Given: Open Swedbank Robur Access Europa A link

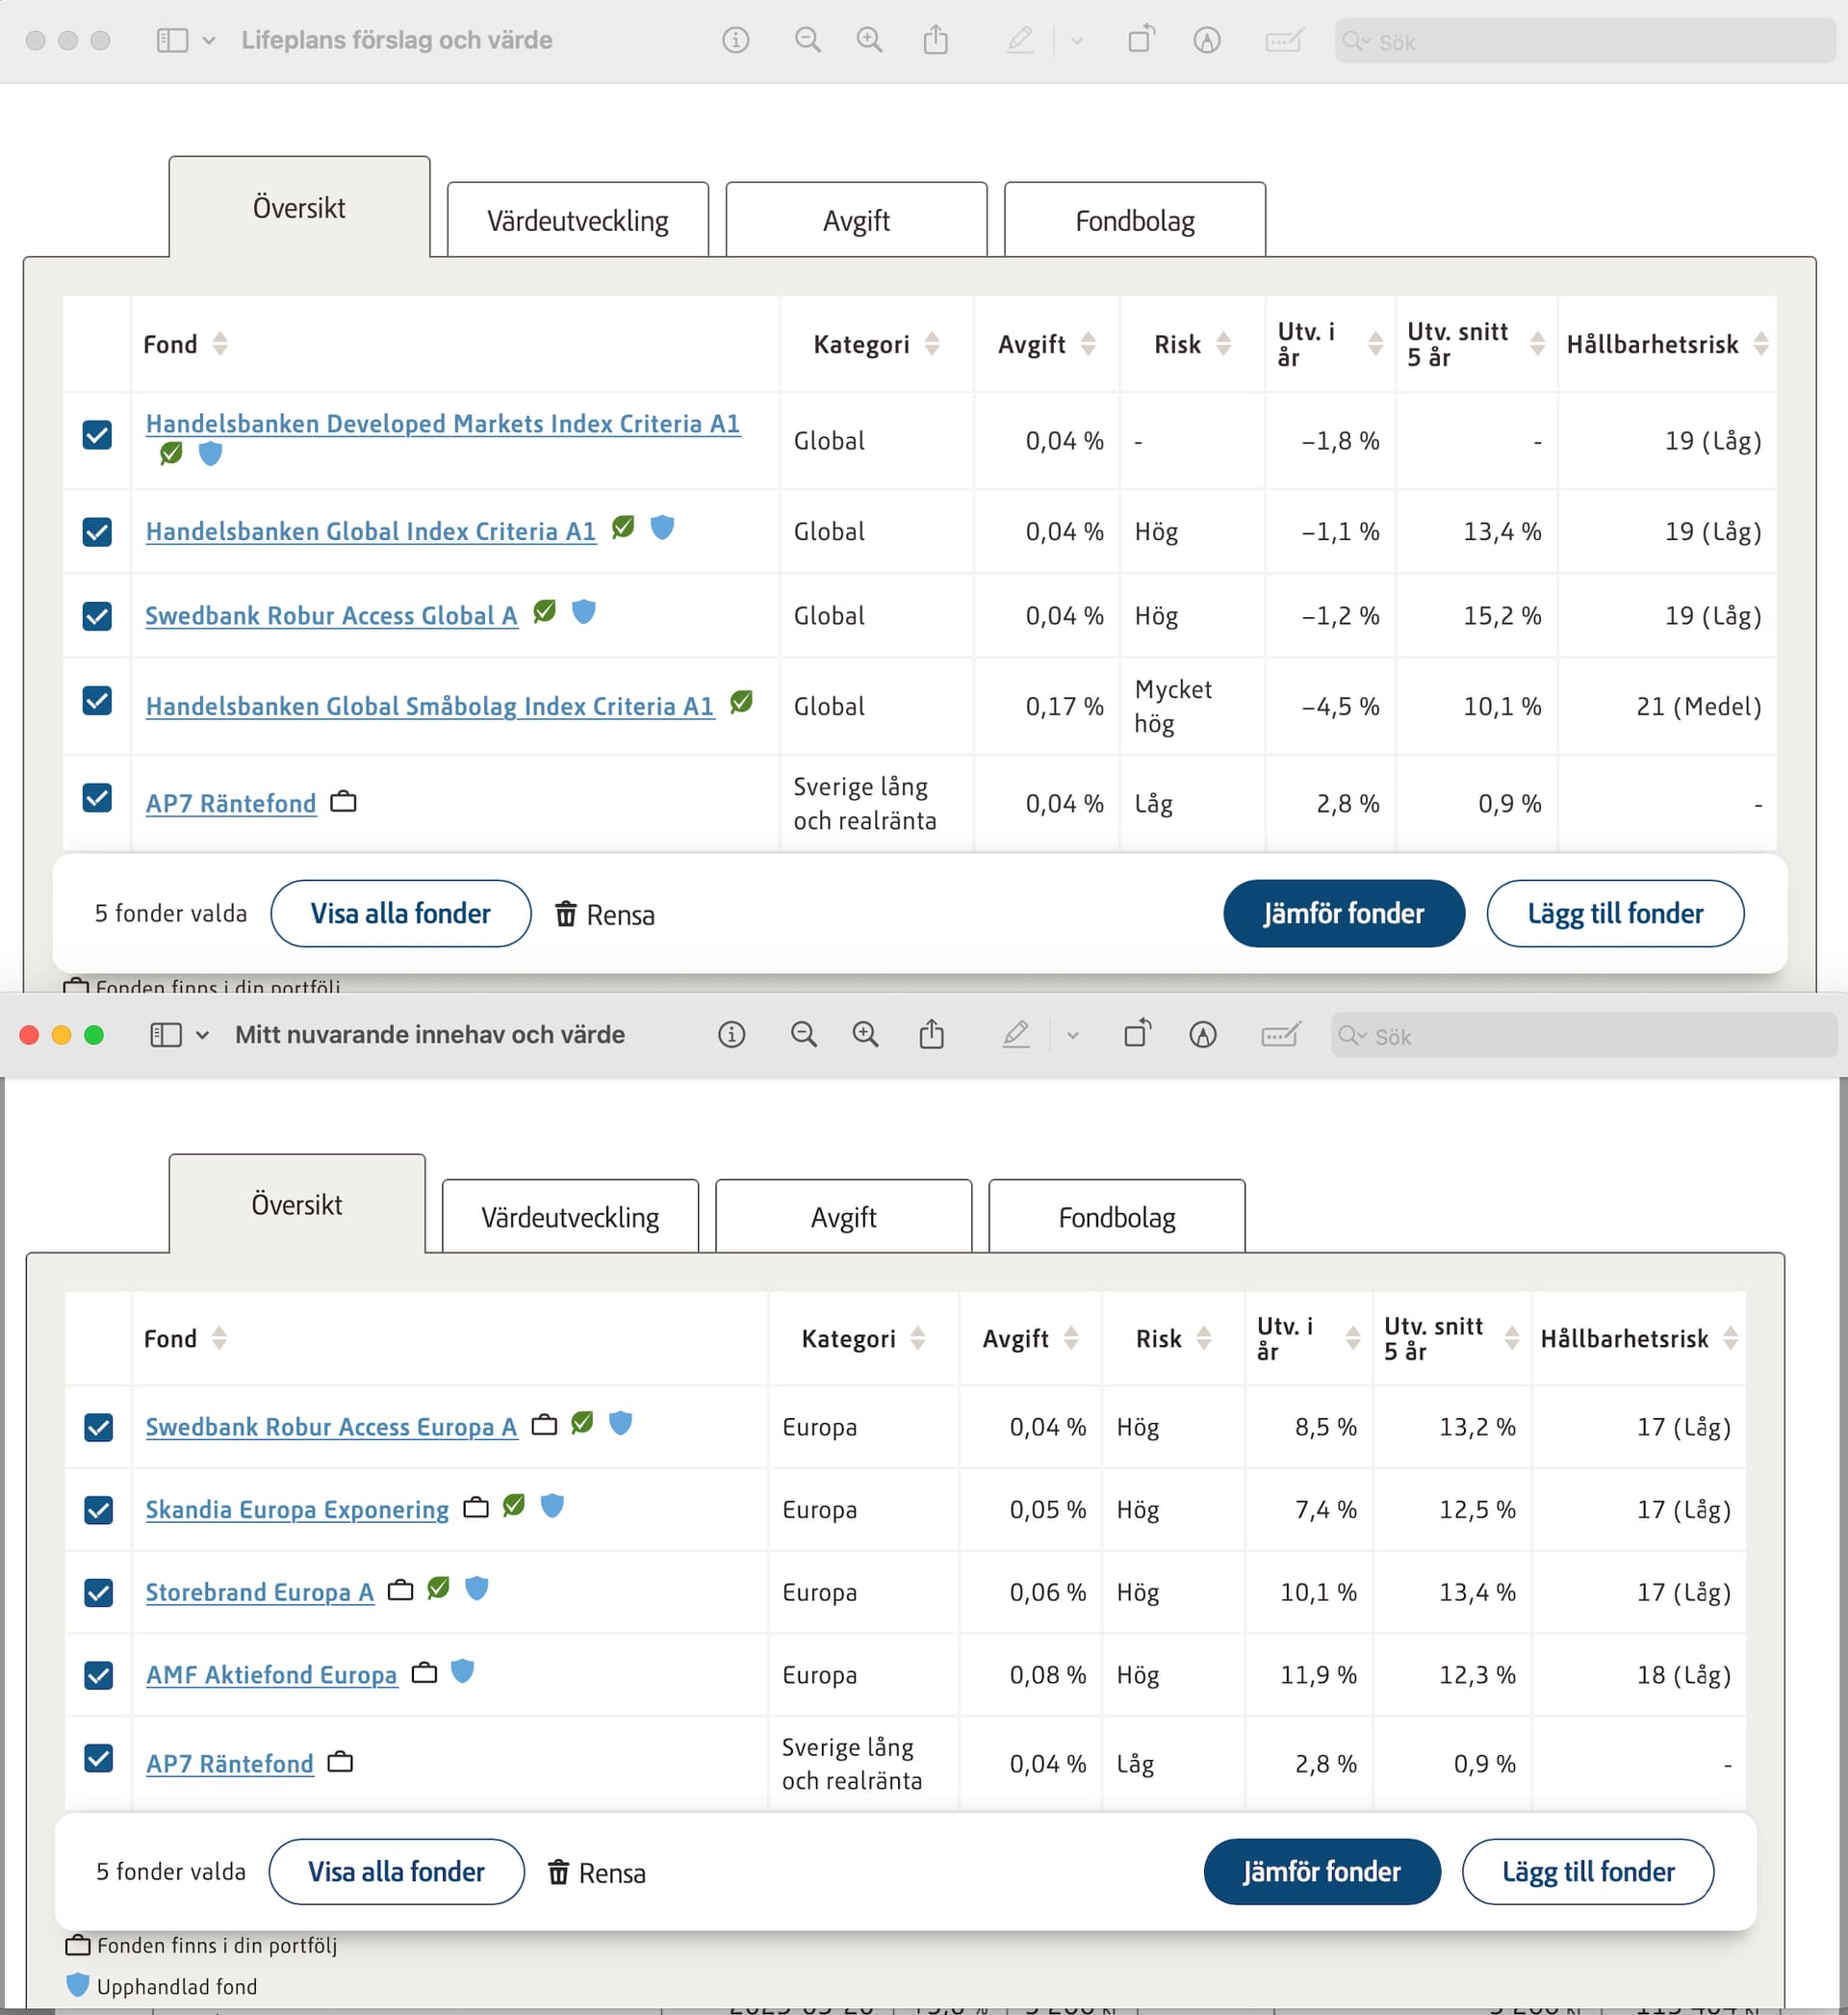Looking at the screenshot, I should tap(331, 1427).
